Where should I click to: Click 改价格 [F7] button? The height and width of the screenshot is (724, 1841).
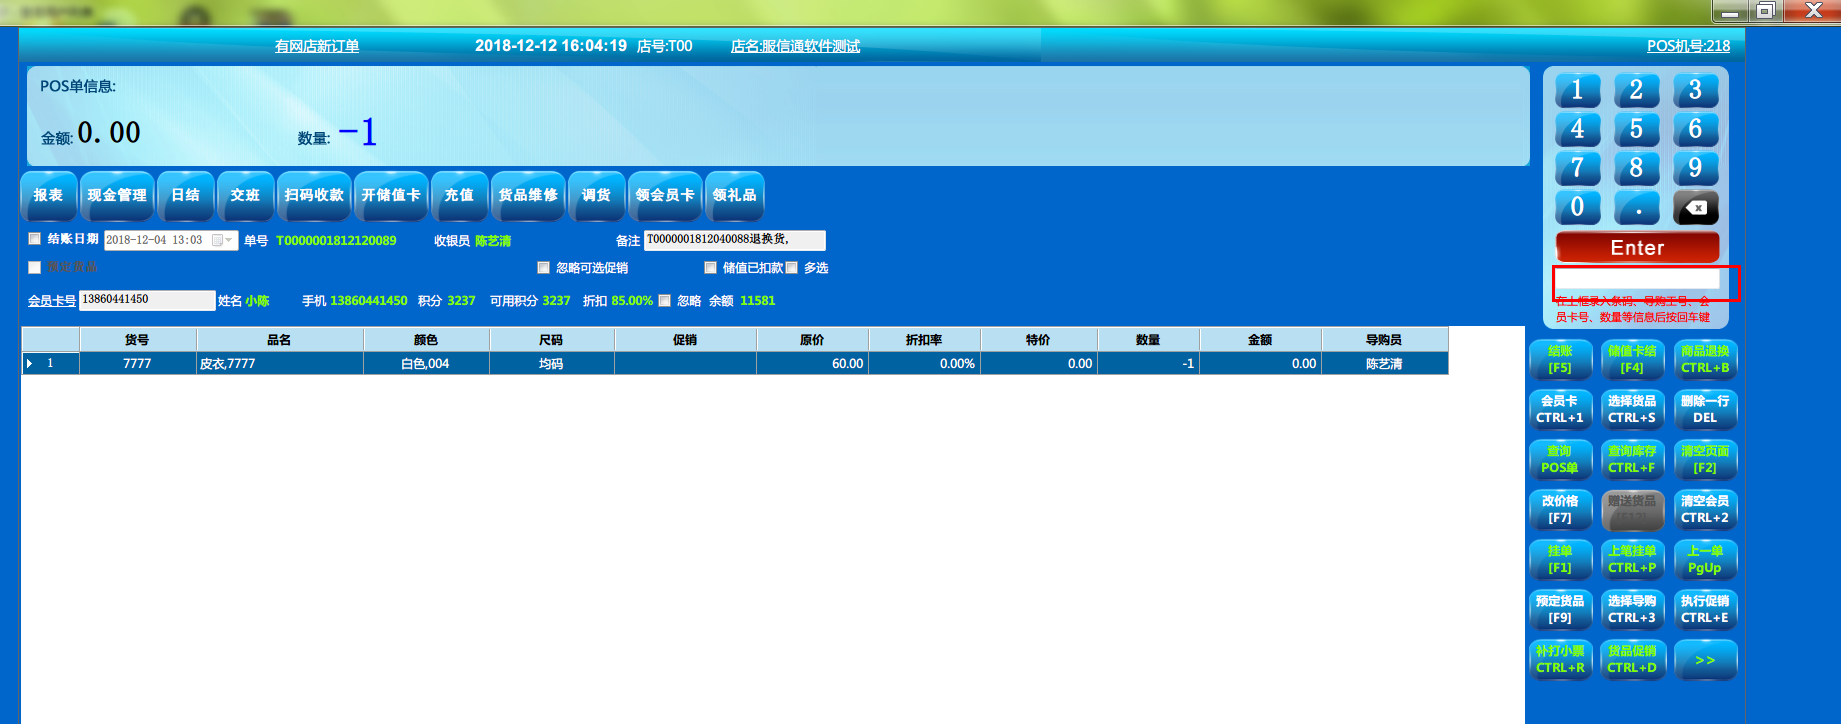point(1560,510)
